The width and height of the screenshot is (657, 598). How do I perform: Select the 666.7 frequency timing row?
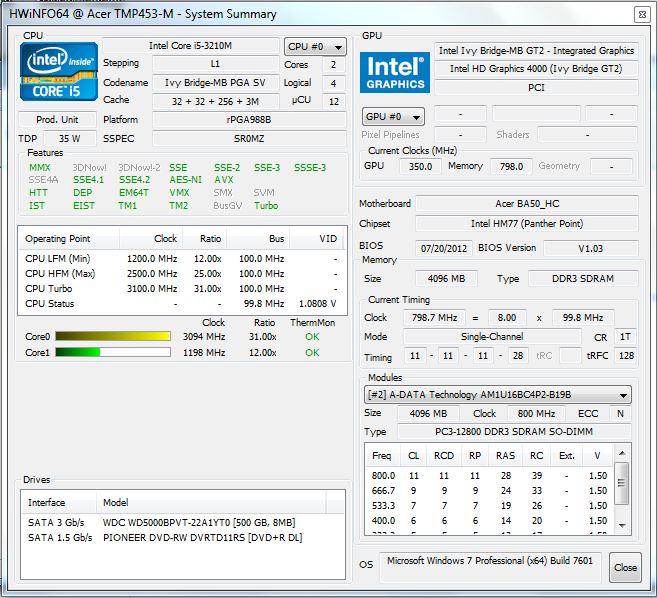point(489,491)
